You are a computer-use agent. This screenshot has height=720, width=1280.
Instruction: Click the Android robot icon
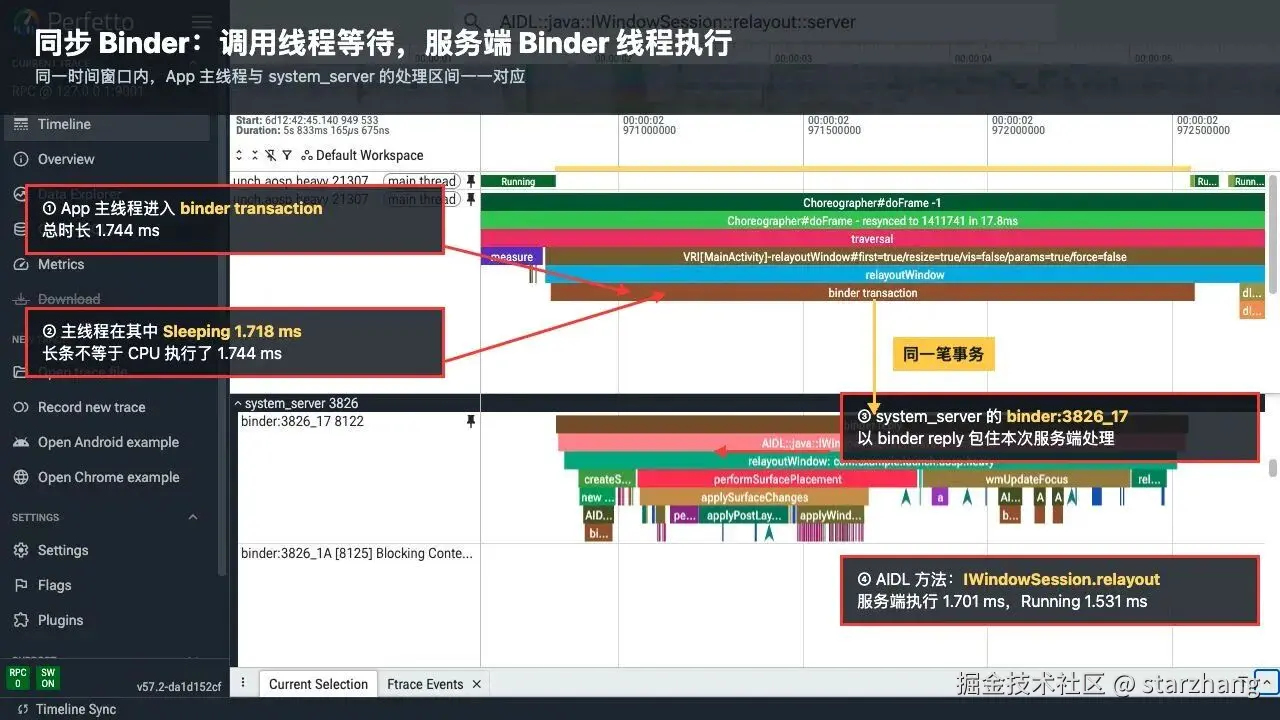(x=20, y=442)
